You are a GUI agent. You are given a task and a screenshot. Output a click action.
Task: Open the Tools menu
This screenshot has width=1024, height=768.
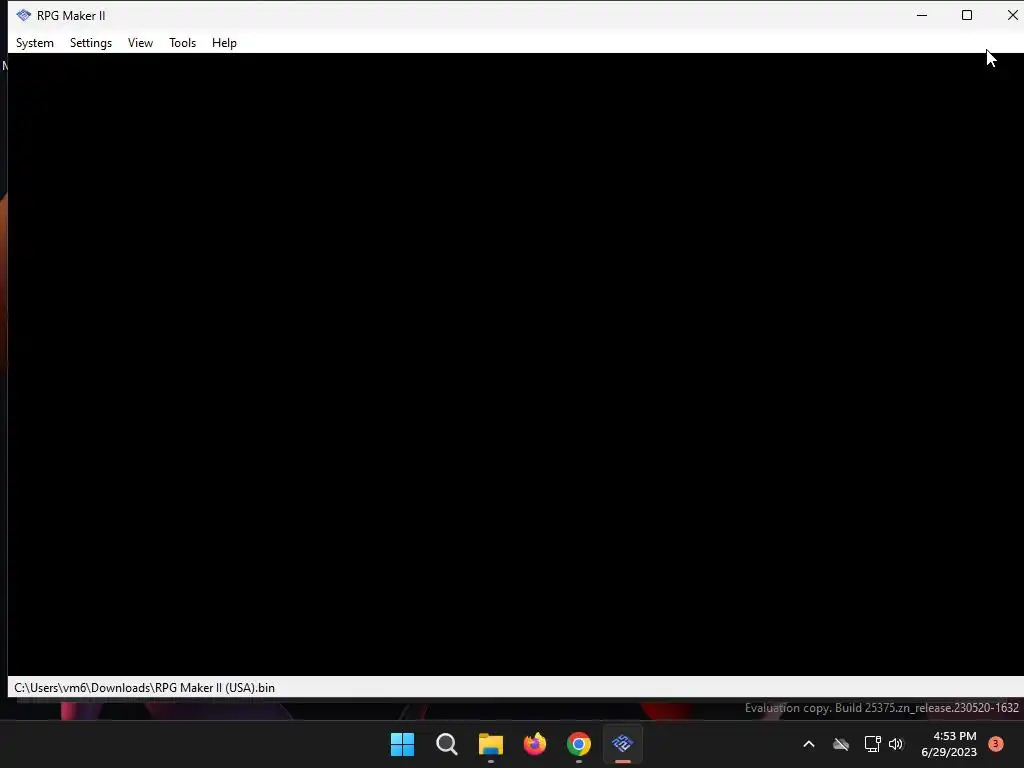click(182, 43)
